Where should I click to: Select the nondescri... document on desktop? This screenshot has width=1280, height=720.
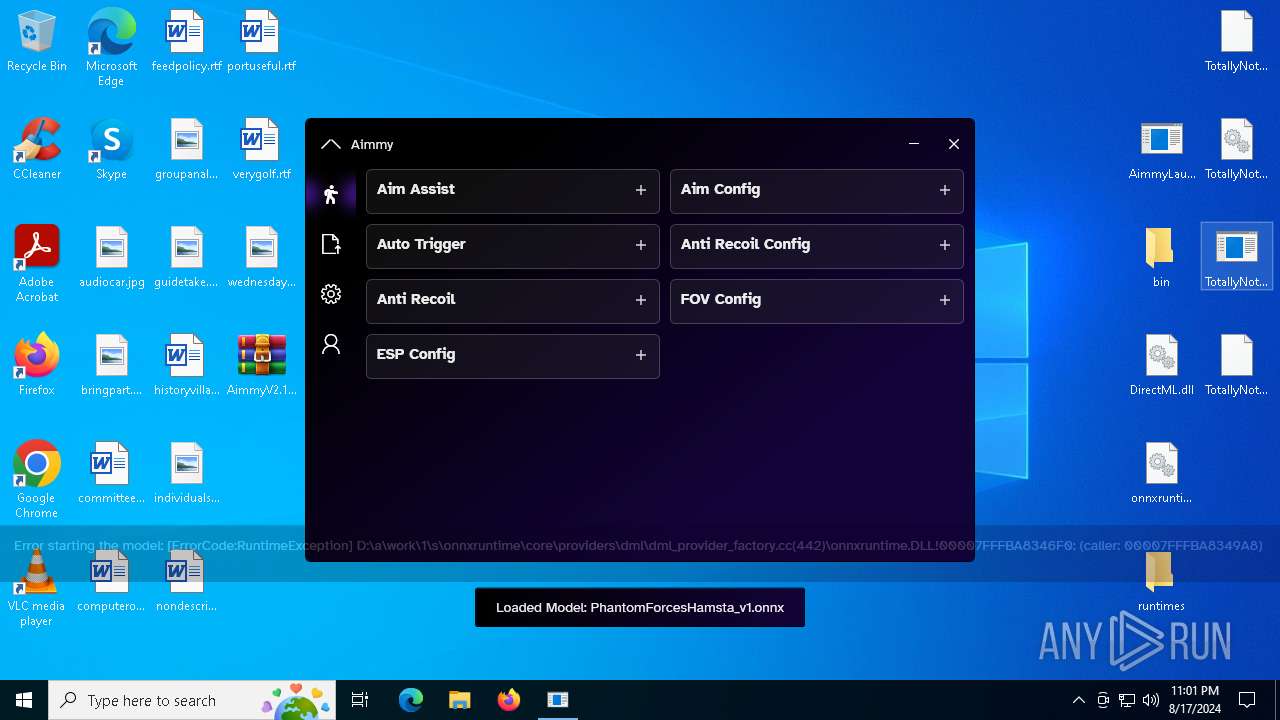coord(186,582)
